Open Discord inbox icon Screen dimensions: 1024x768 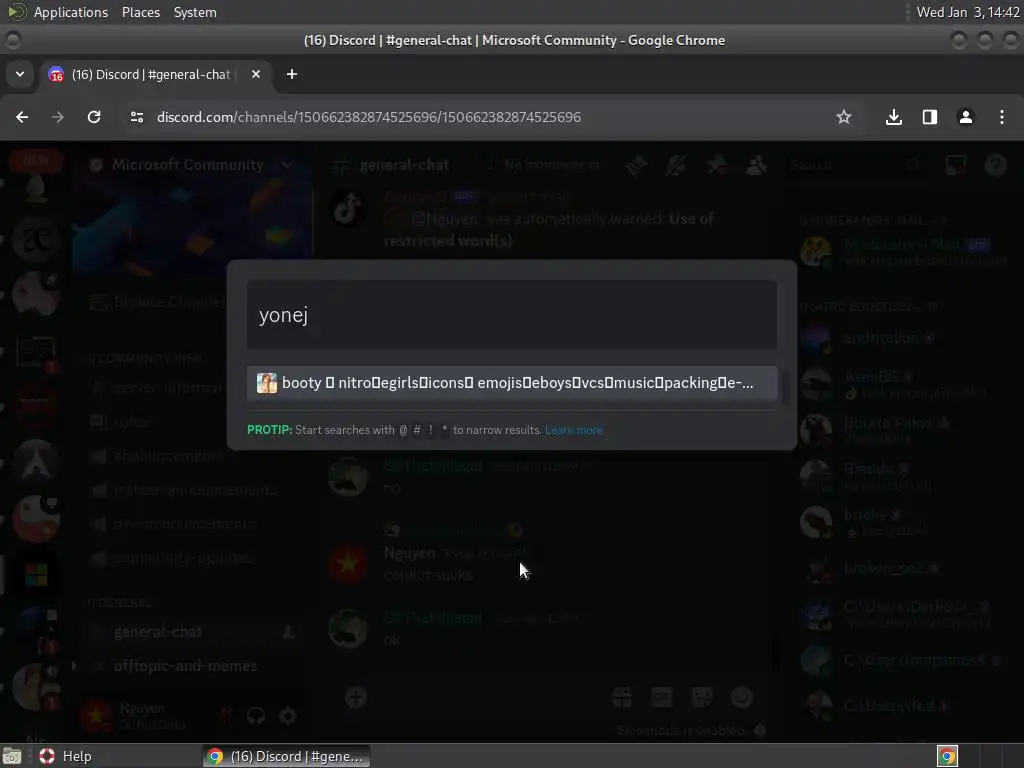tap(956, 165)
